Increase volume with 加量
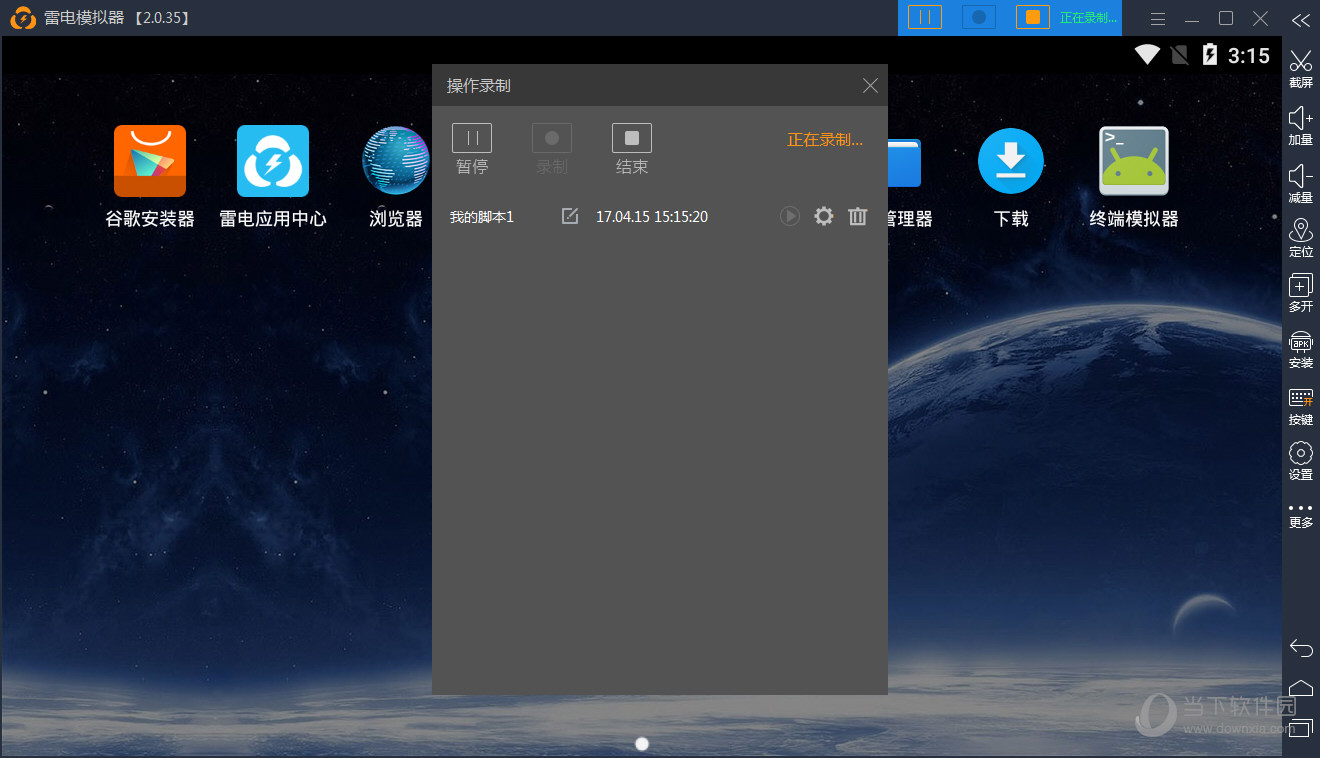This screenshot has width=1320, height=758. click(1301, 126)
